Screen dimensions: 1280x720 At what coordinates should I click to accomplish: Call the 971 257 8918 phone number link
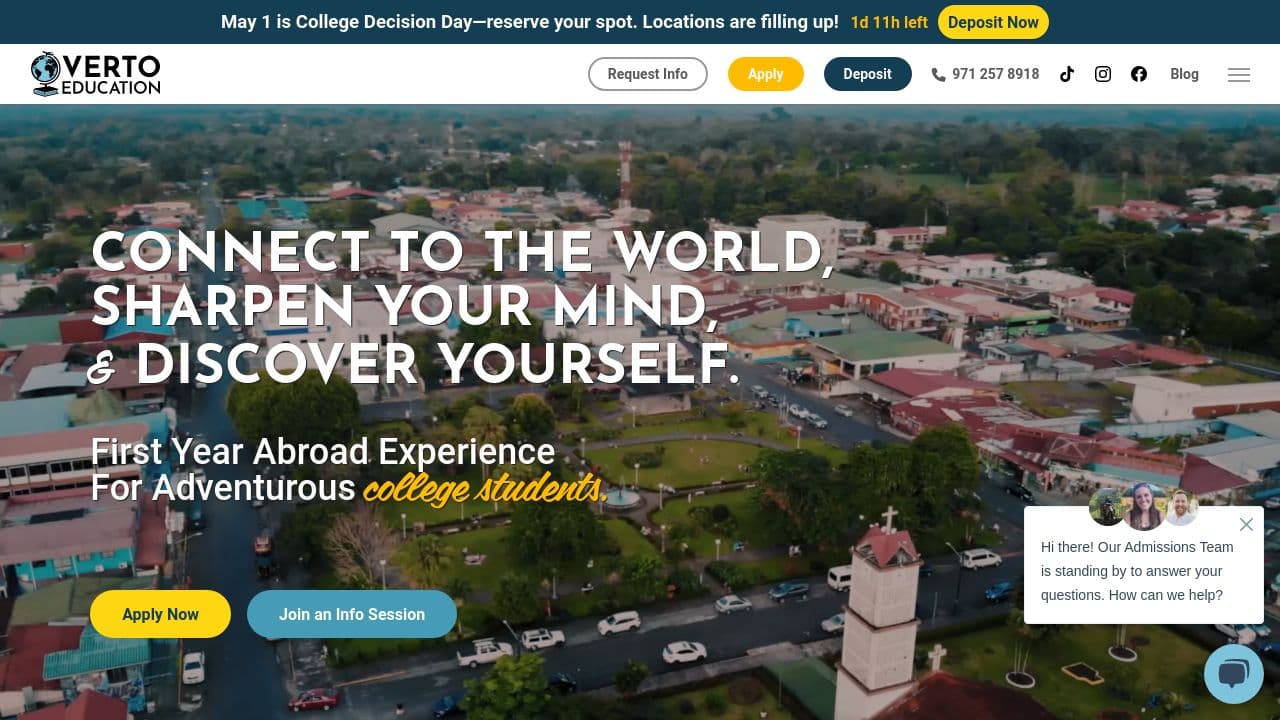coord(995,74)
